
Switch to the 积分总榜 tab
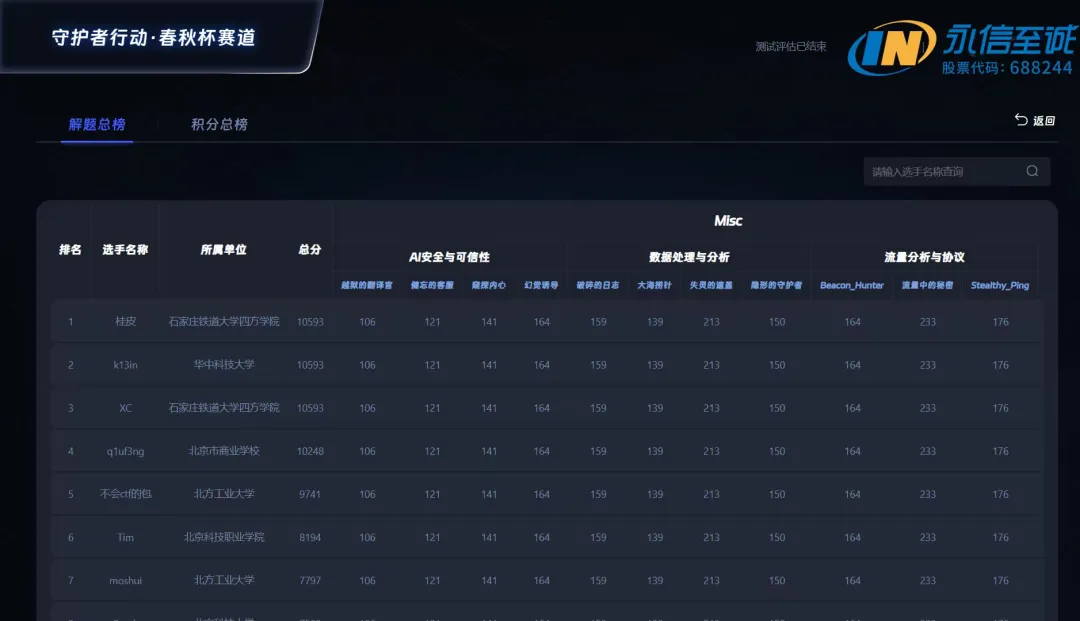pyautogui.click(x=219, y=125)
